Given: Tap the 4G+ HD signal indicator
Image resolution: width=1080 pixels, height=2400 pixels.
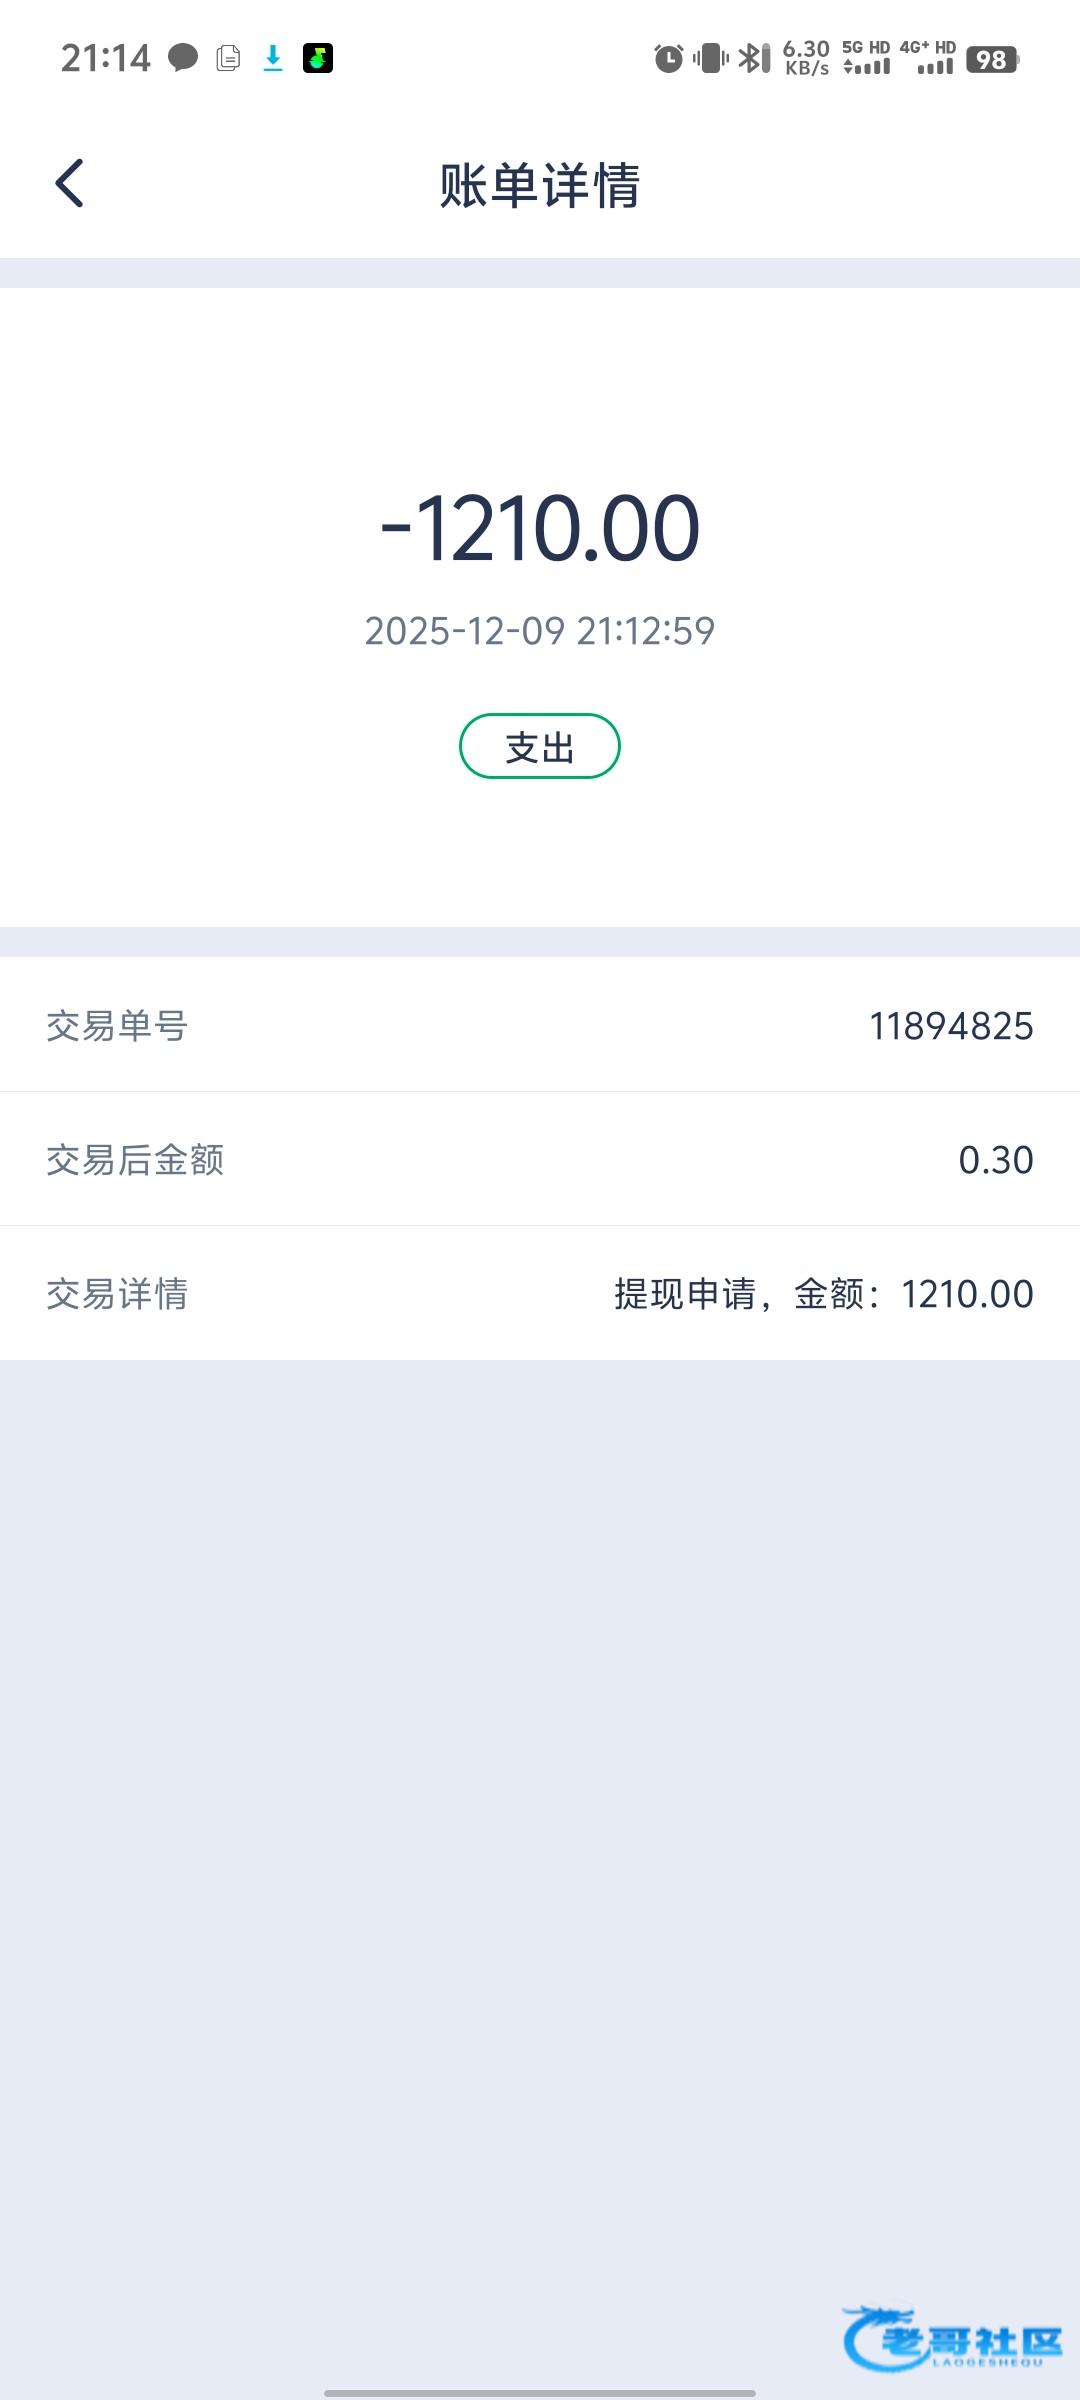Looking at the screenshot, I should (x=928, y=58).
